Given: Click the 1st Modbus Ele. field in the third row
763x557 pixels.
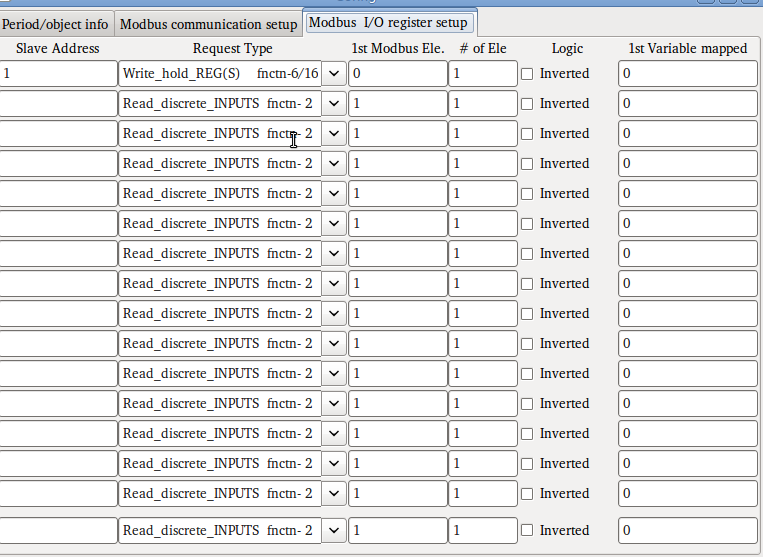Looking at the screenshot, I should click(x=398, y=133).
